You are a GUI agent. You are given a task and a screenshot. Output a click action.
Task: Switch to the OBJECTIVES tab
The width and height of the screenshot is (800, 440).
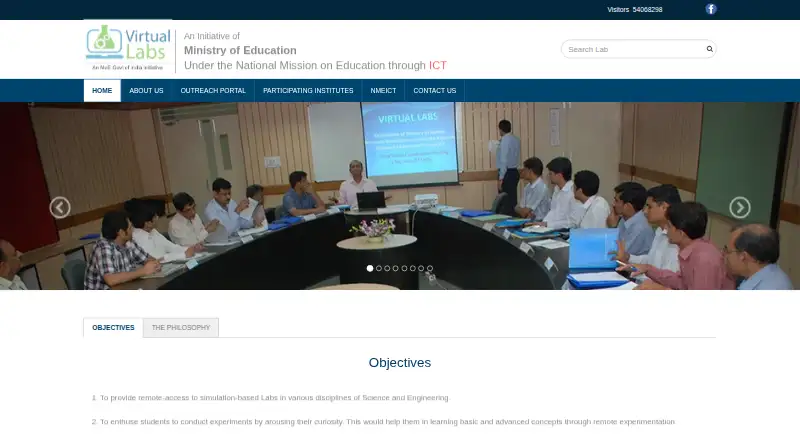click(x=113, y=328)
